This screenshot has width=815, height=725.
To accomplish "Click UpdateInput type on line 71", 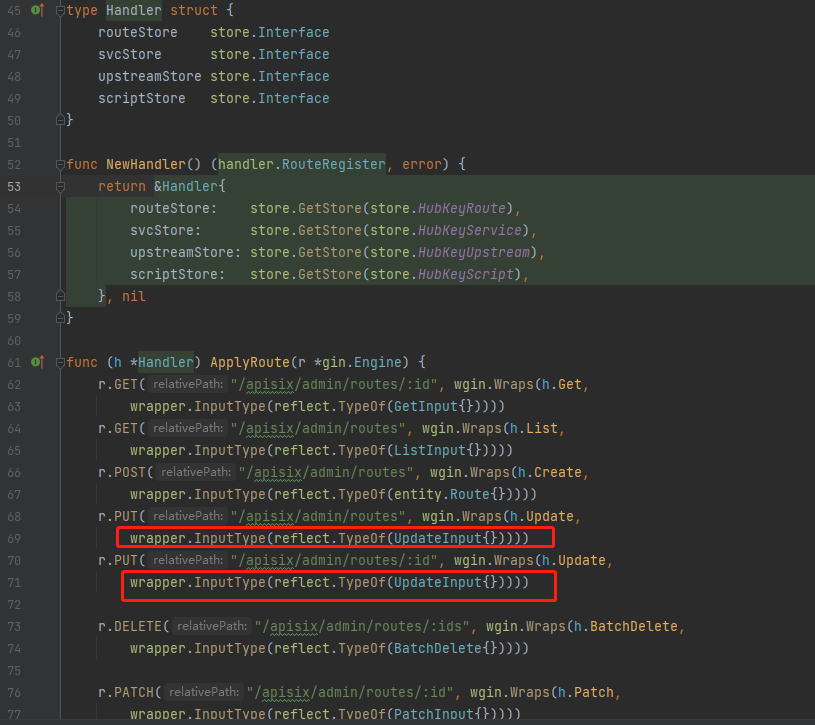I will (438, 582).
